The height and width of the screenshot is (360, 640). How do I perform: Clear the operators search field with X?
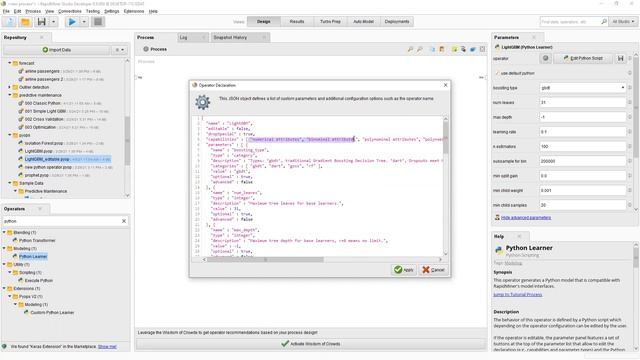(124, 221)
